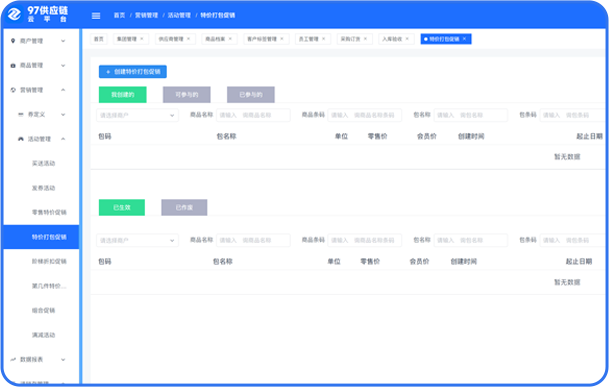Open 买送活动 in the sidebar

pyautogui.click(x=44, y=164)
